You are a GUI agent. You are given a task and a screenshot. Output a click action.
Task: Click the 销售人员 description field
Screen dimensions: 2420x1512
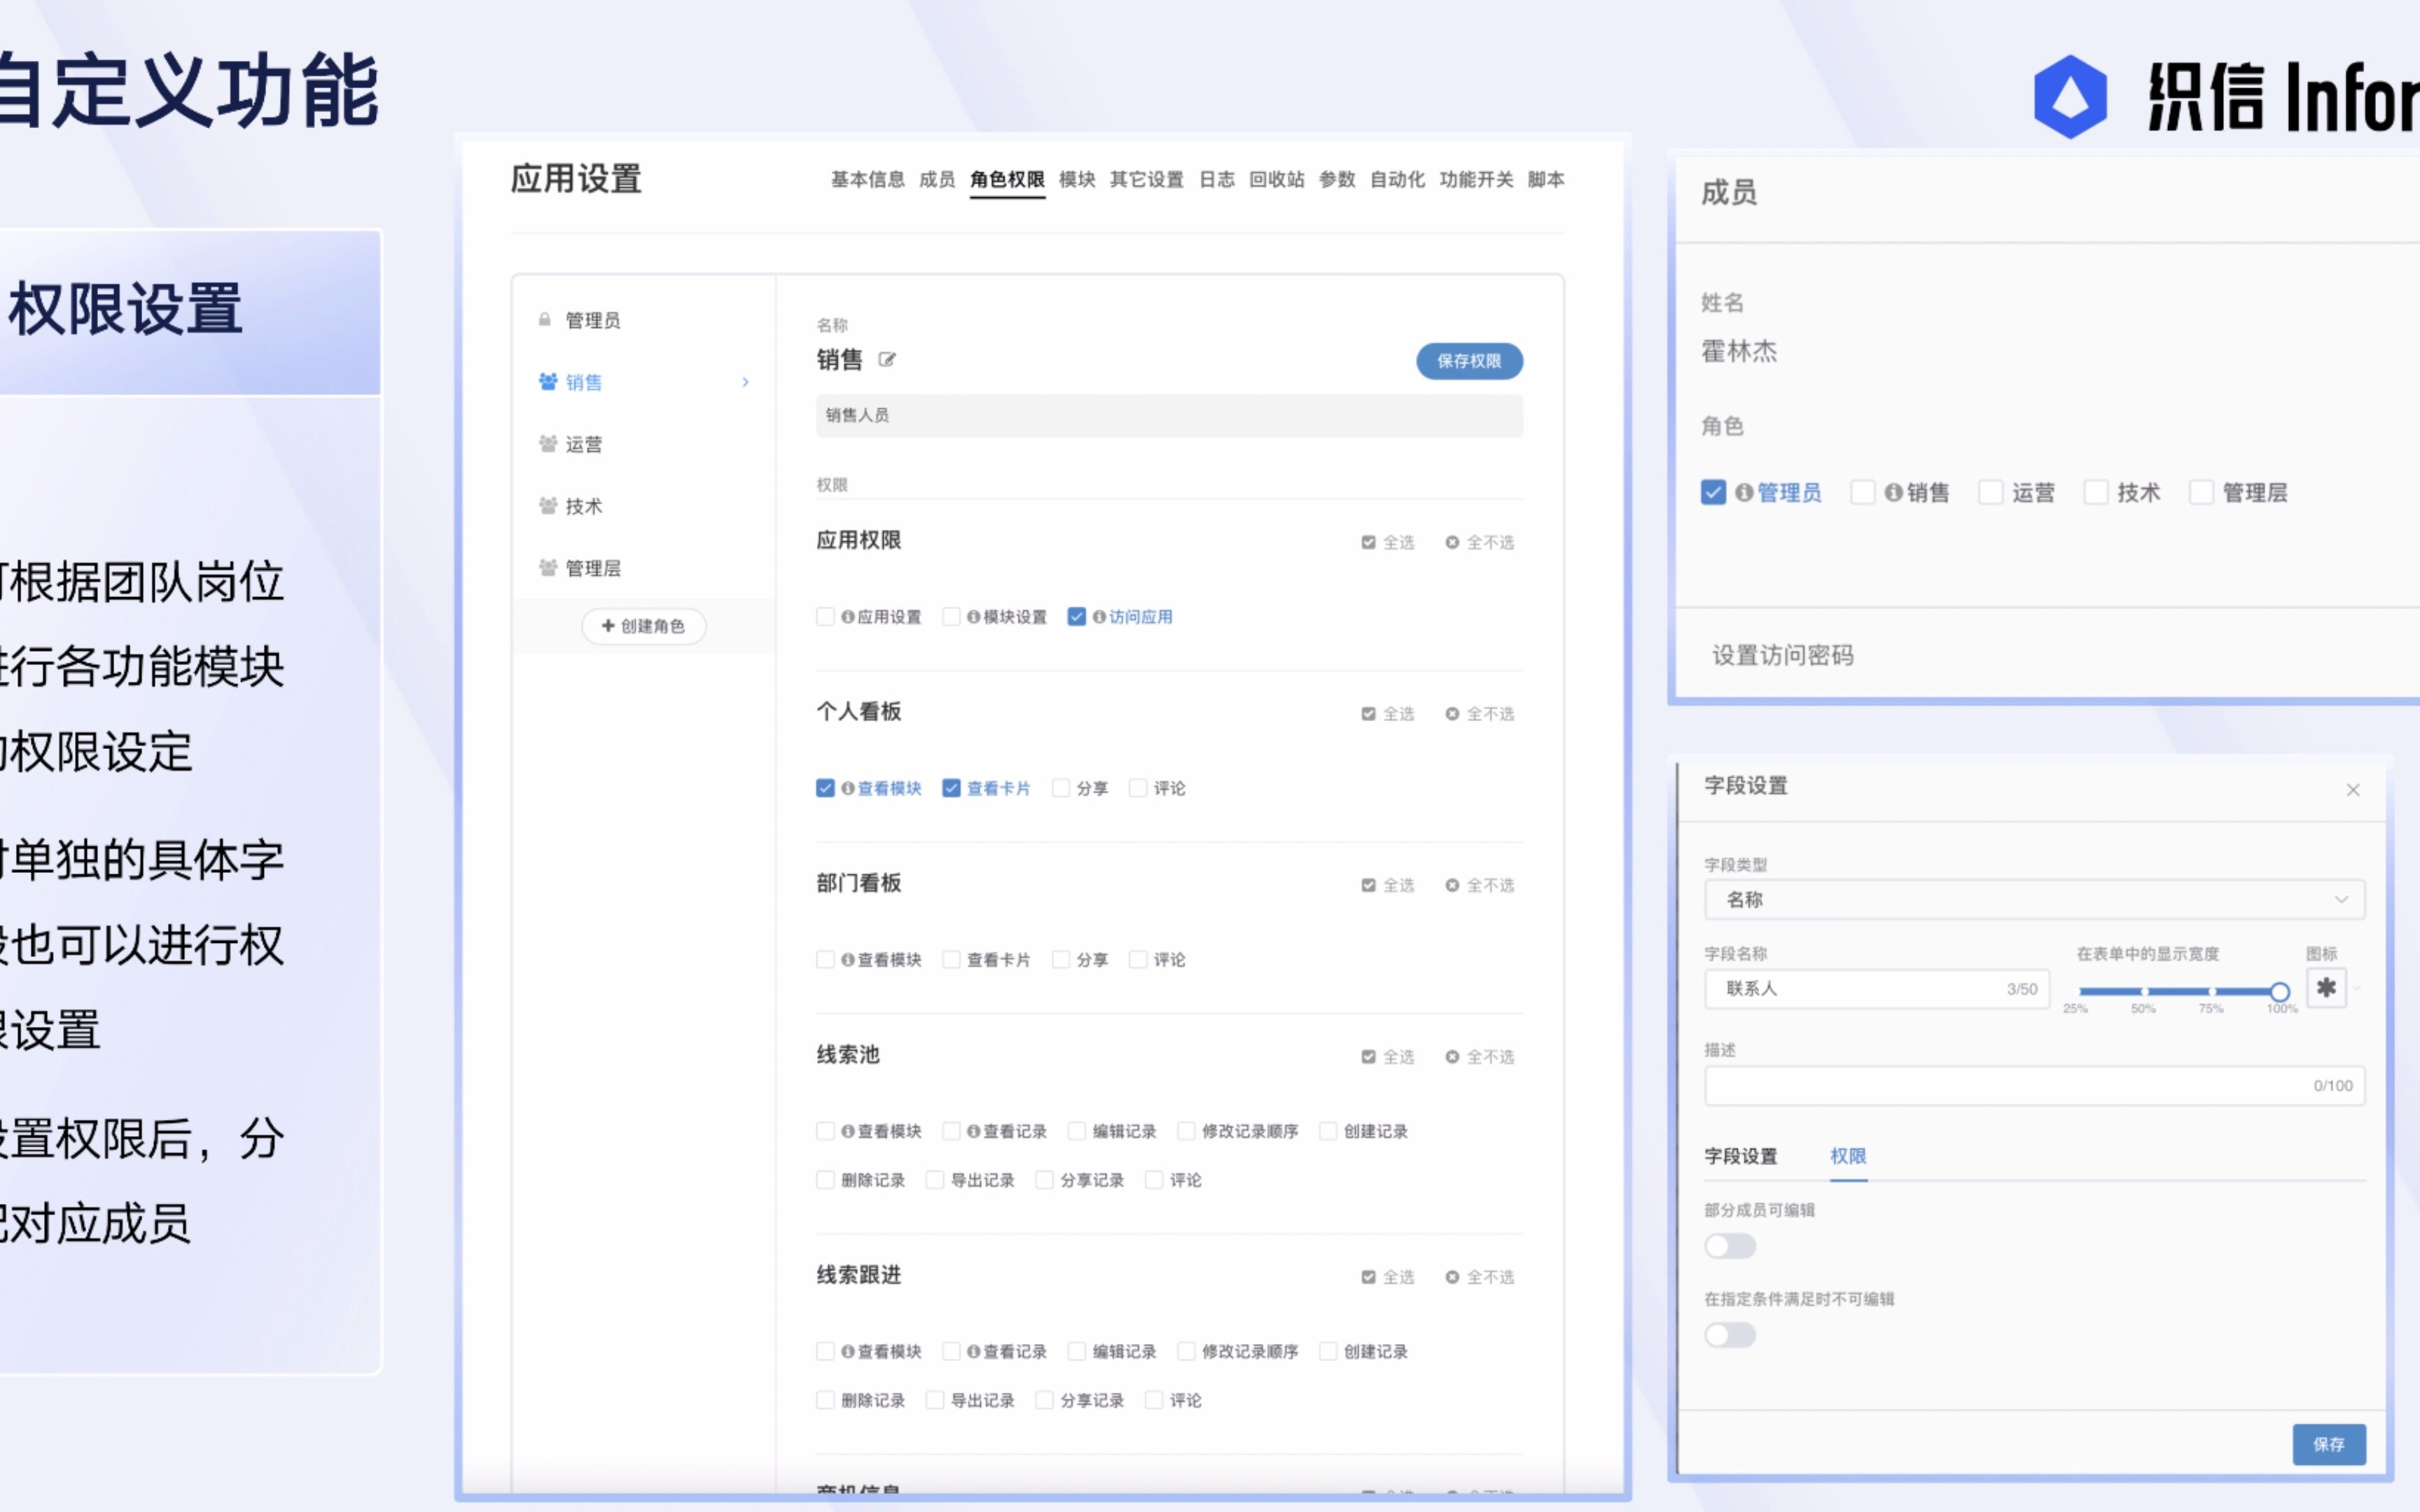point(1169,415)
